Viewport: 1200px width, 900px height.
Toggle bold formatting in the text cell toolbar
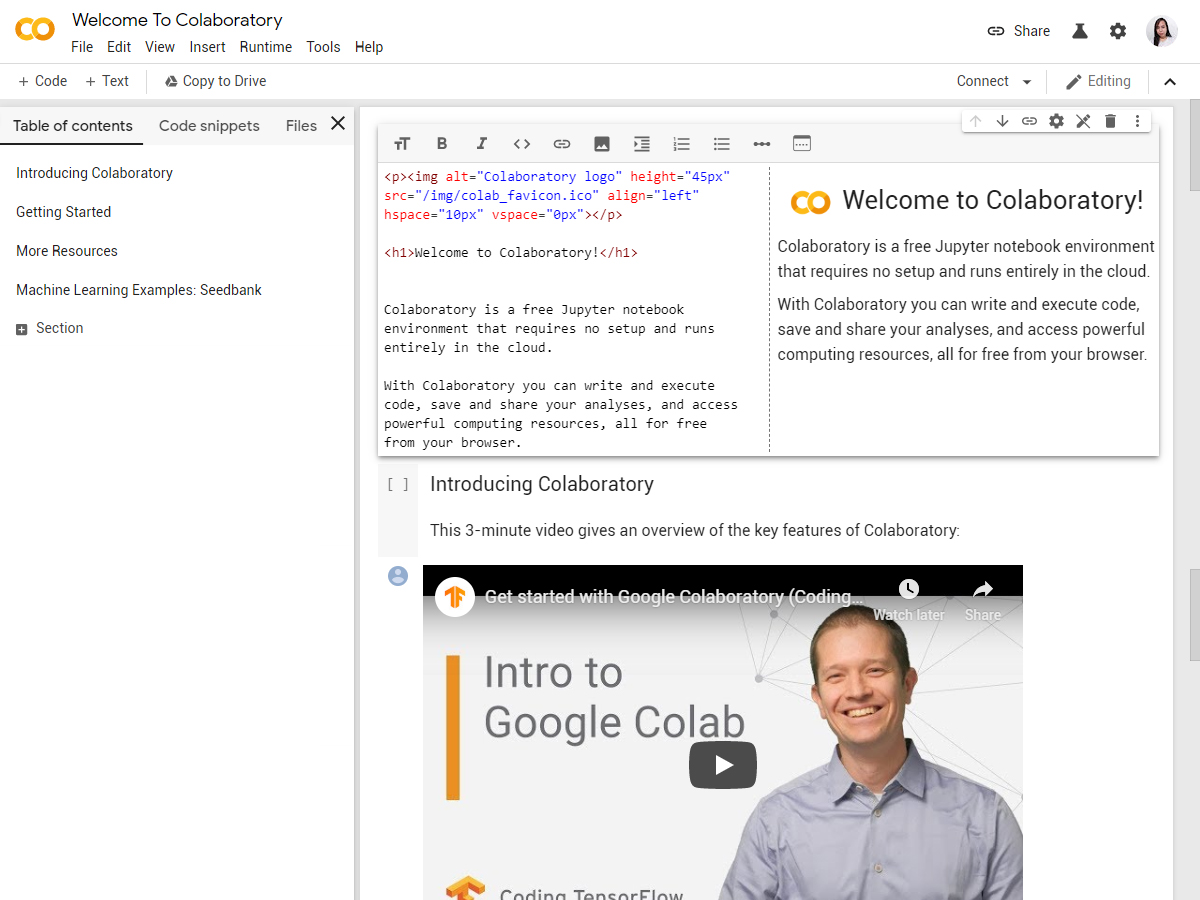click(x=442, y=144)
